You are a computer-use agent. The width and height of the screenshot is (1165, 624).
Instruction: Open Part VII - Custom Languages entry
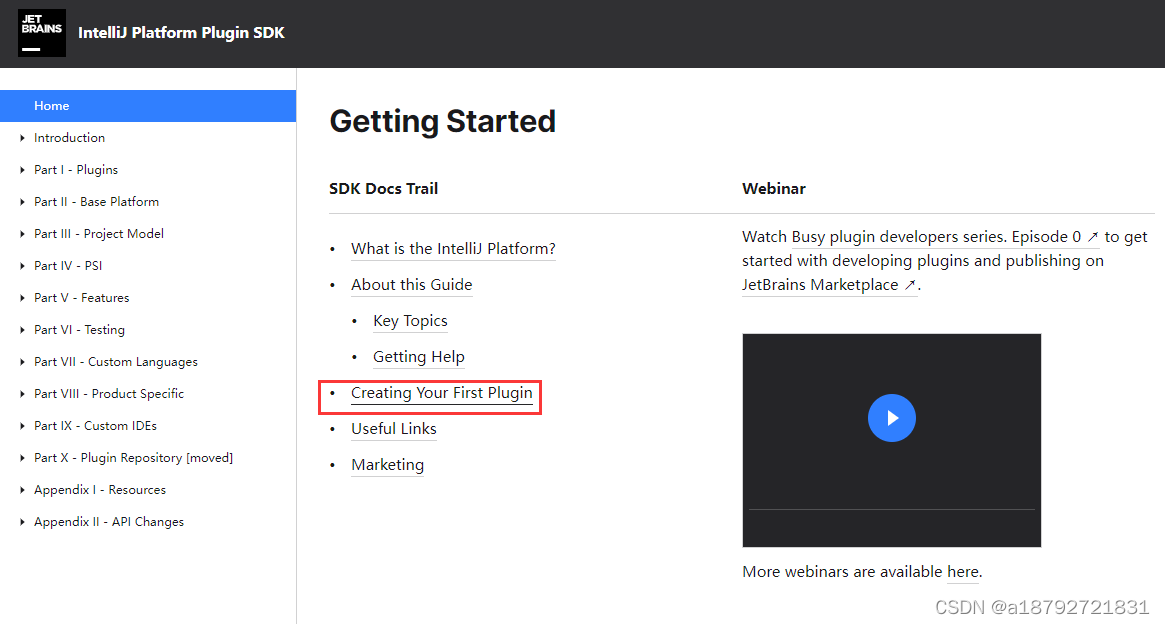pyautogui.click(x=116, y=362)
